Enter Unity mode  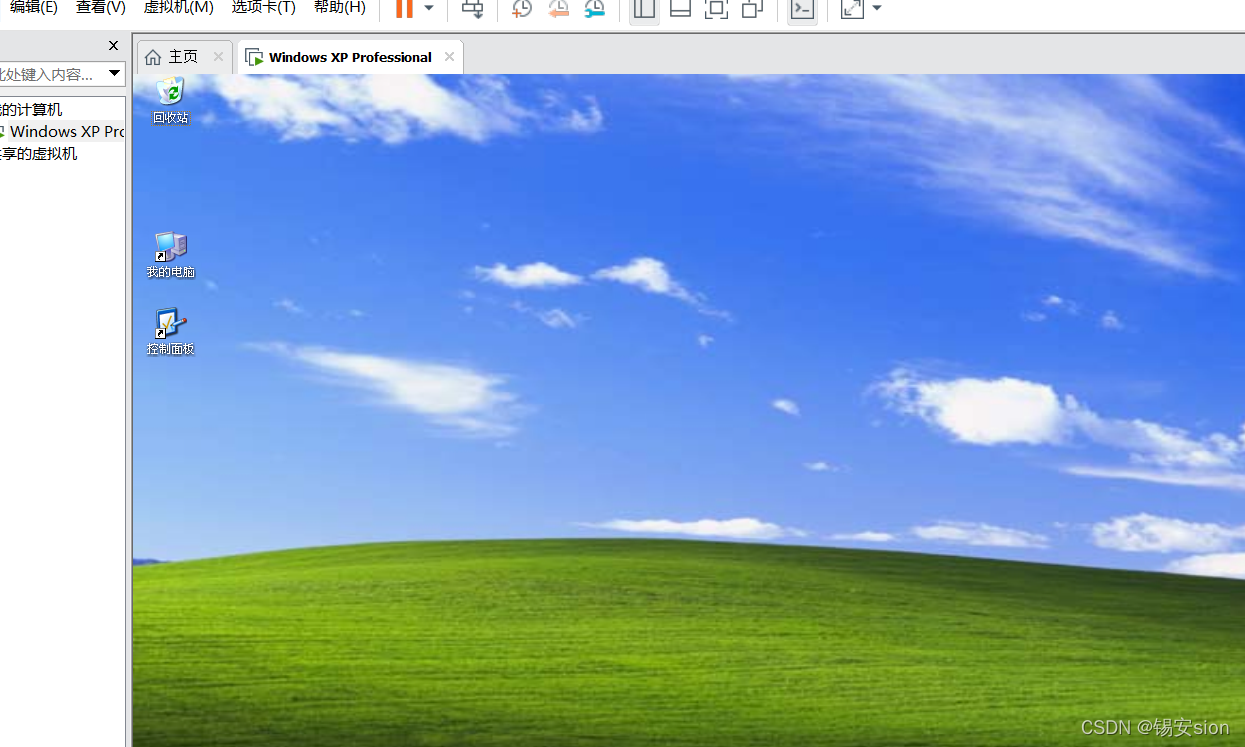point(752,9)
